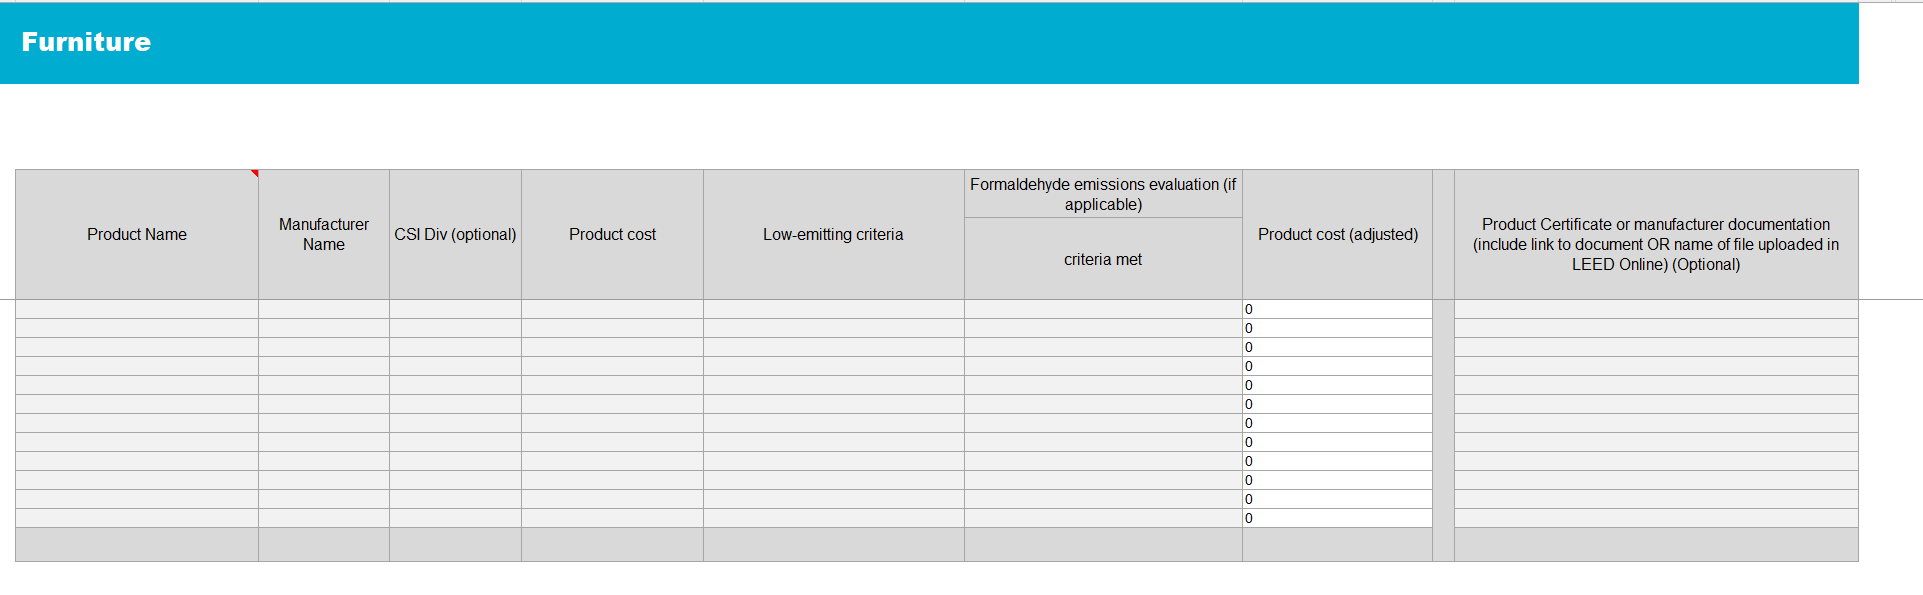Select the first 0 in Product cost (adjusted)
The image size is (1923, 595).
pos(1338,309)
